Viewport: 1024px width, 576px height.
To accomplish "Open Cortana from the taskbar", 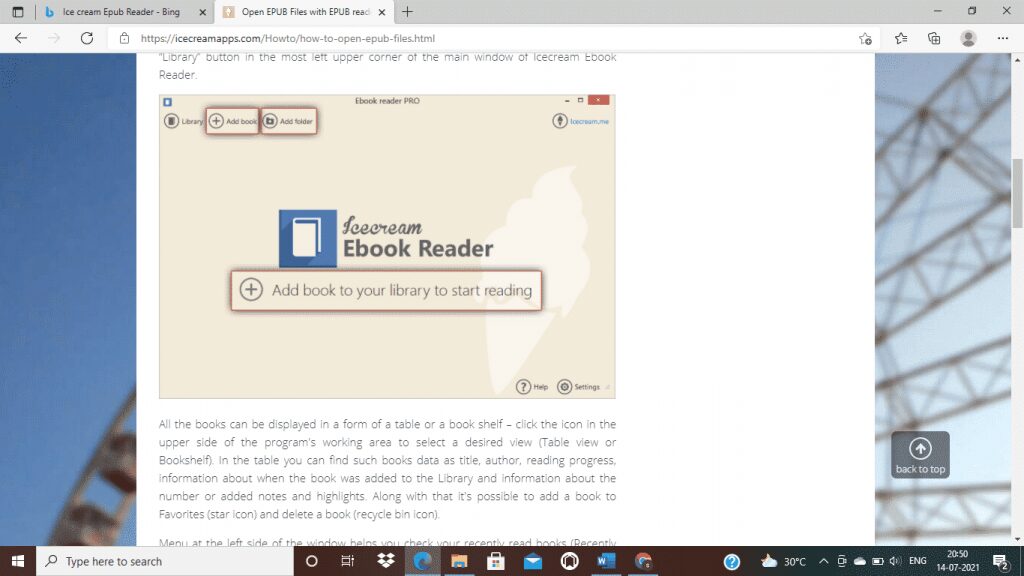I will [x=312, y=561].
